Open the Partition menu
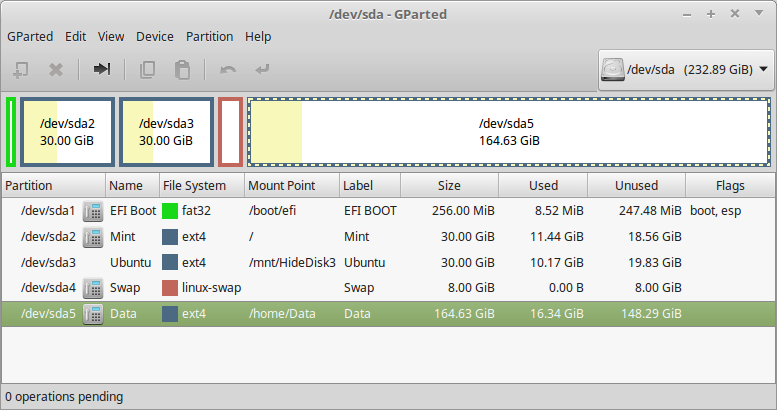This screenshot has width=777, height=410. click(209, 37)
